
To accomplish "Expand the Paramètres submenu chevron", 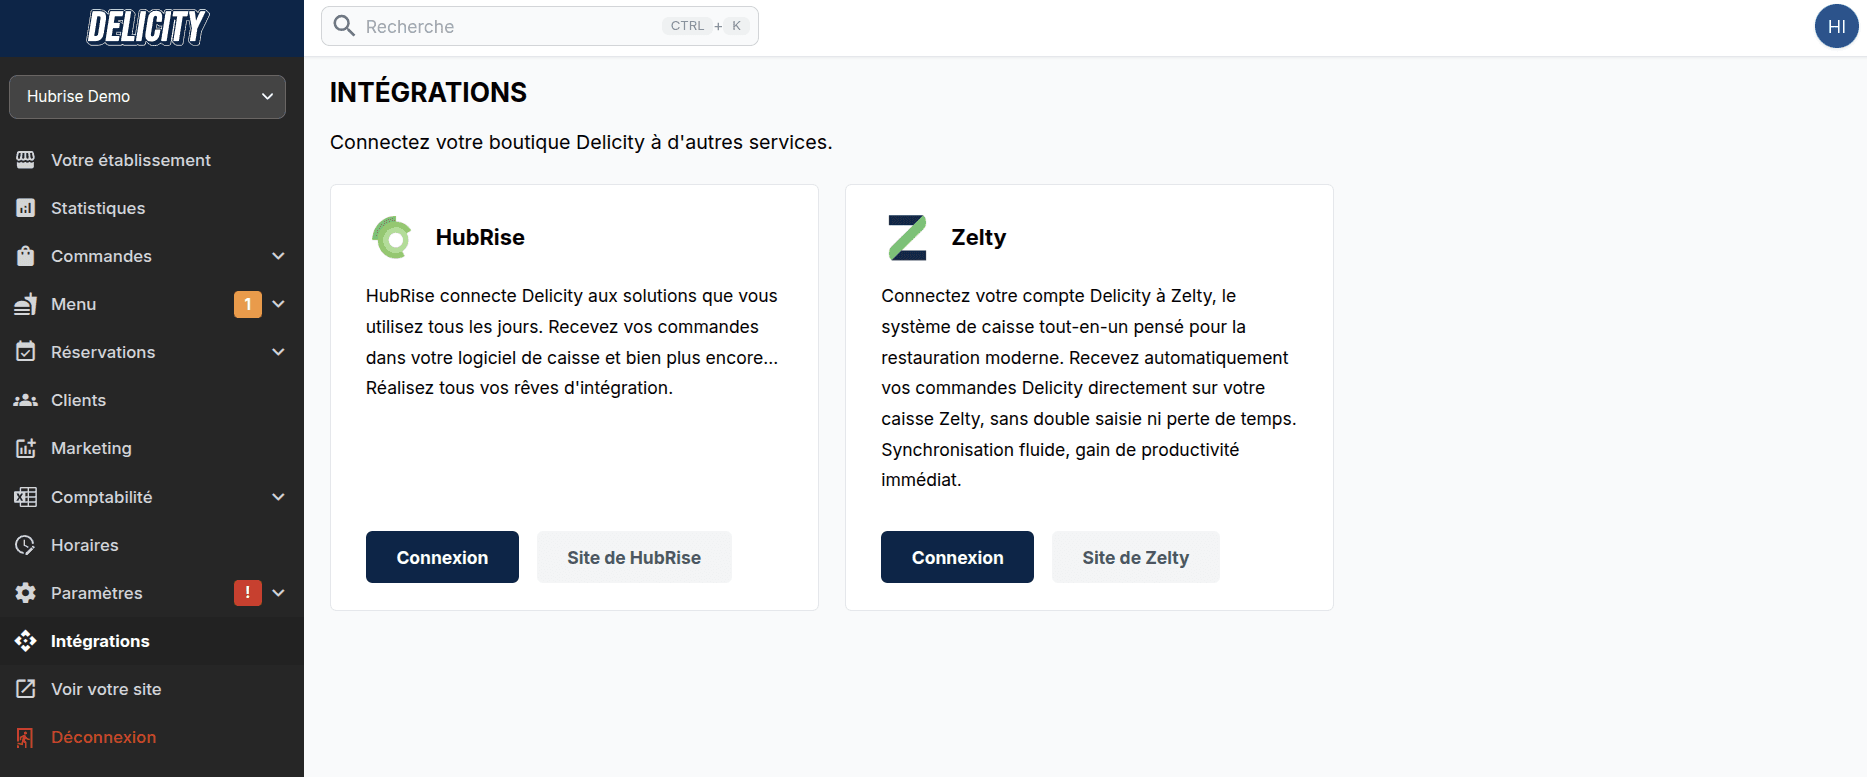I will pyautogui.click(x=279, y=593).
